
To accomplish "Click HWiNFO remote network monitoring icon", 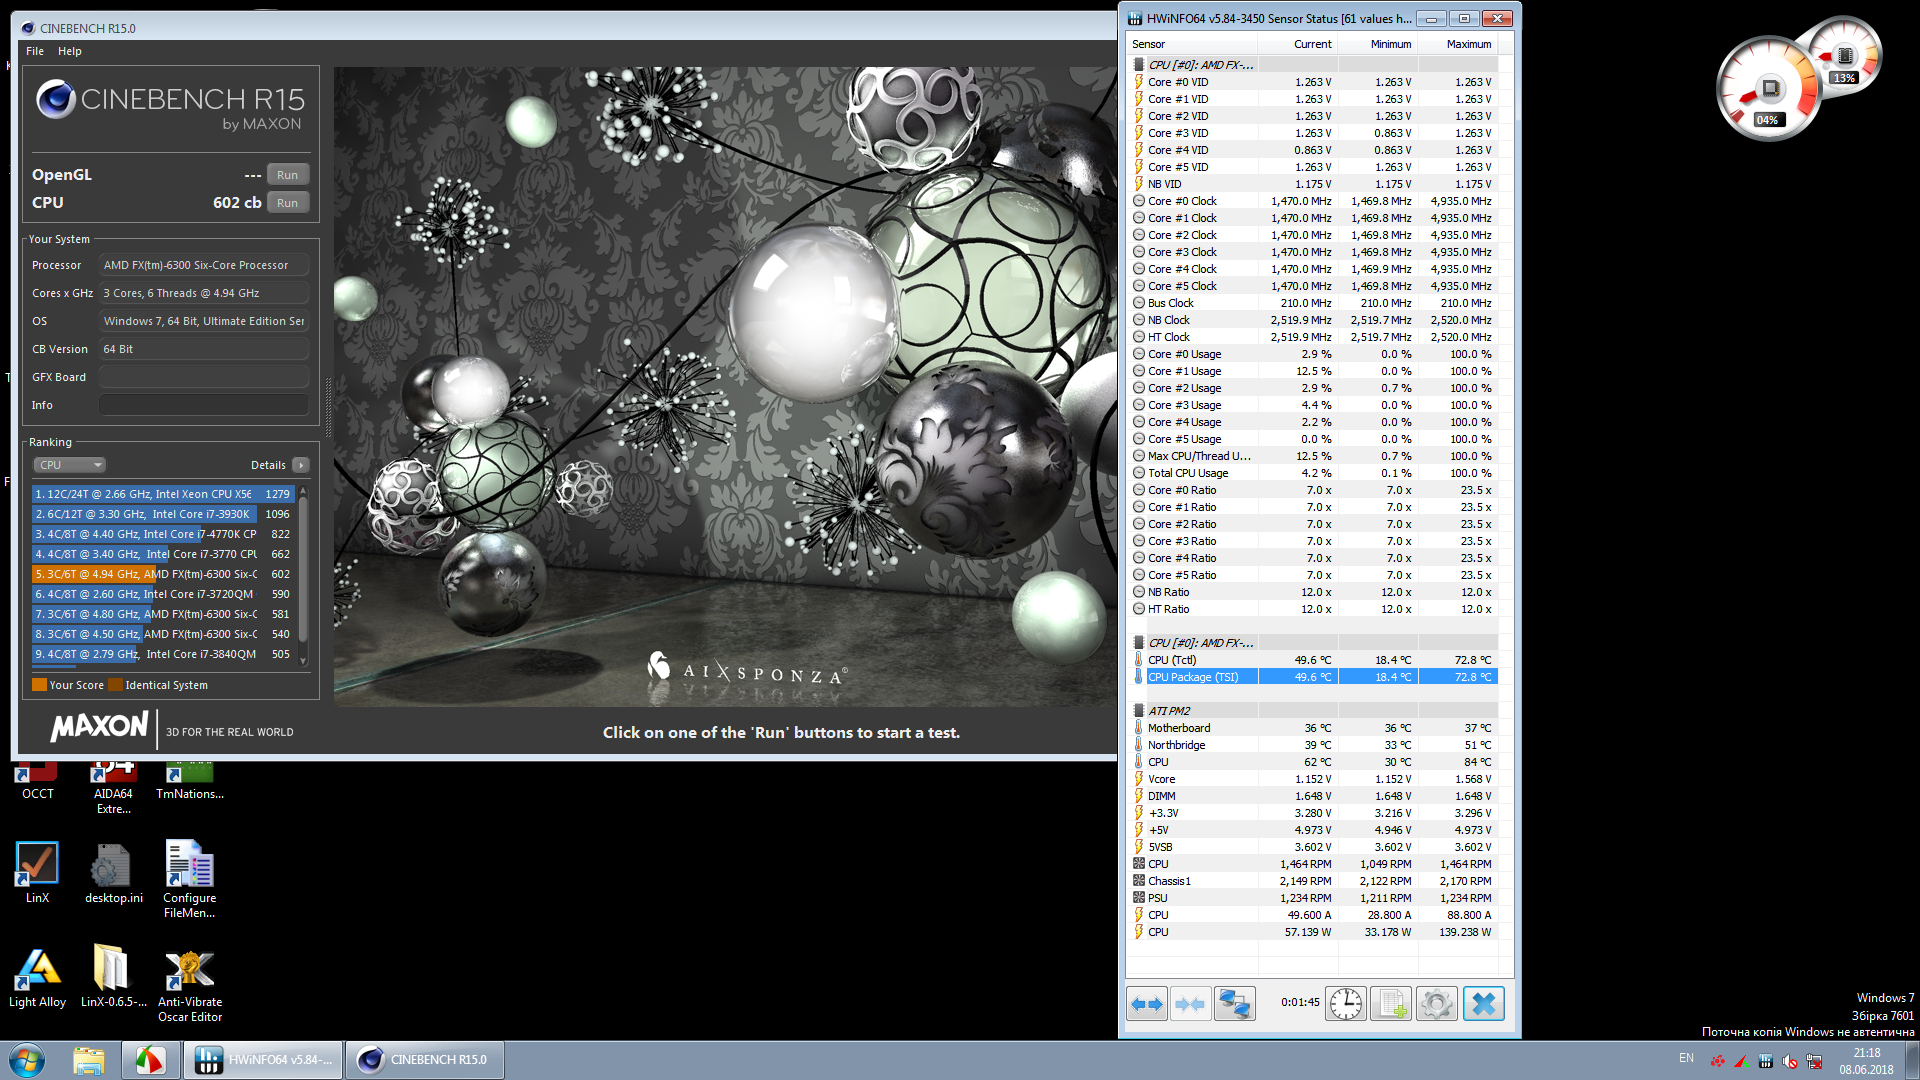I will pos(1234,1003).
